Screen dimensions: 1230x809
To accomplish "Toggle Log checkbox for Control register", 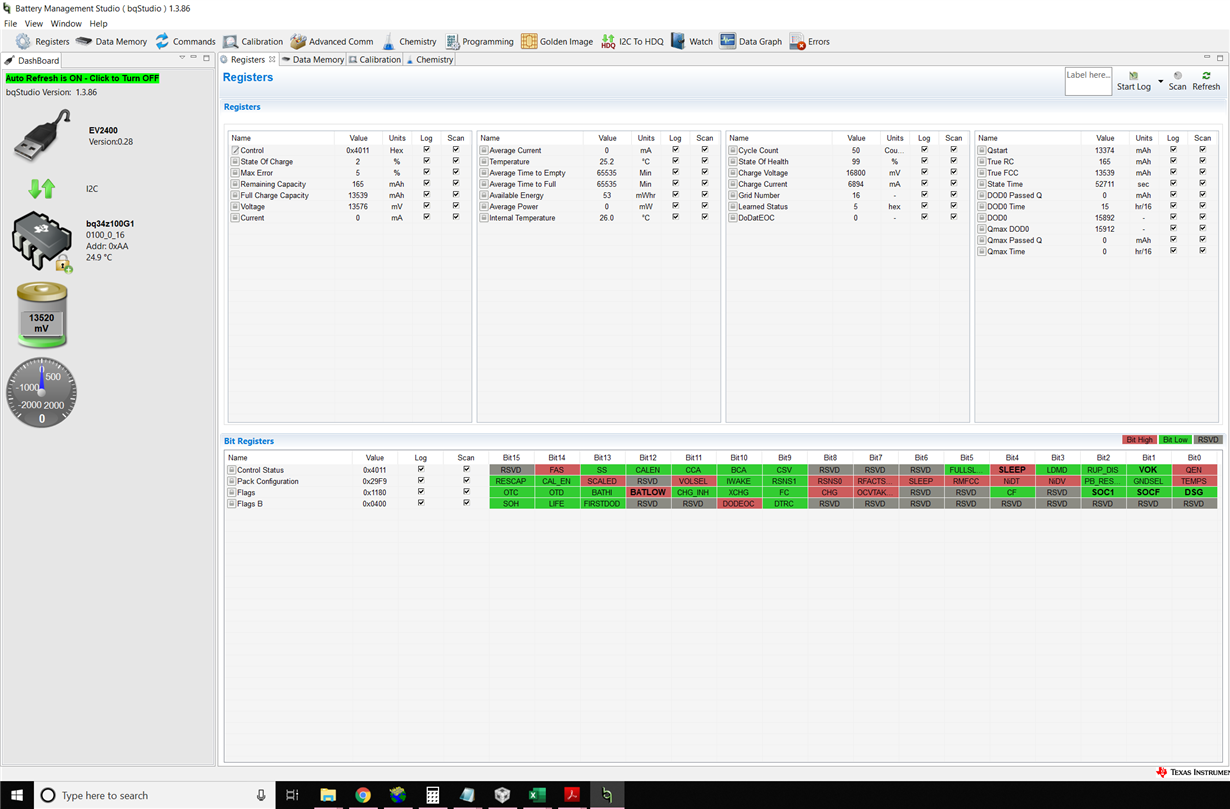I will click(426, 150).
